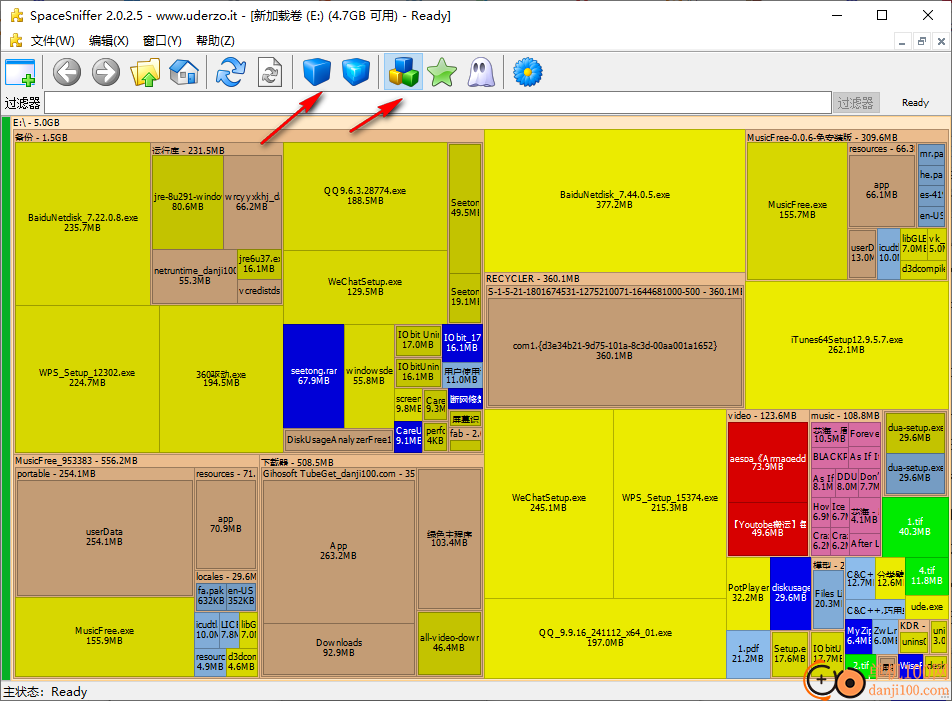Select the netruntime_danji100 55.3MB block

tap(195, 276)
